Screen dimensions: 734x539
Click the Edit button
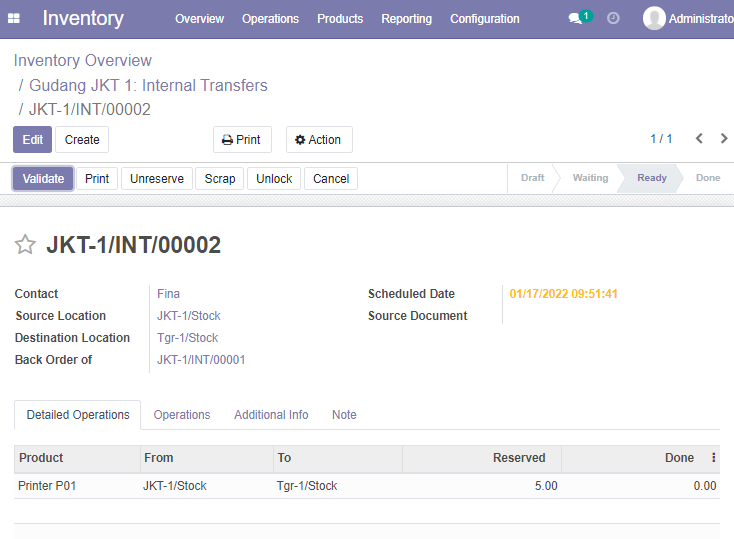click(32, 140)
